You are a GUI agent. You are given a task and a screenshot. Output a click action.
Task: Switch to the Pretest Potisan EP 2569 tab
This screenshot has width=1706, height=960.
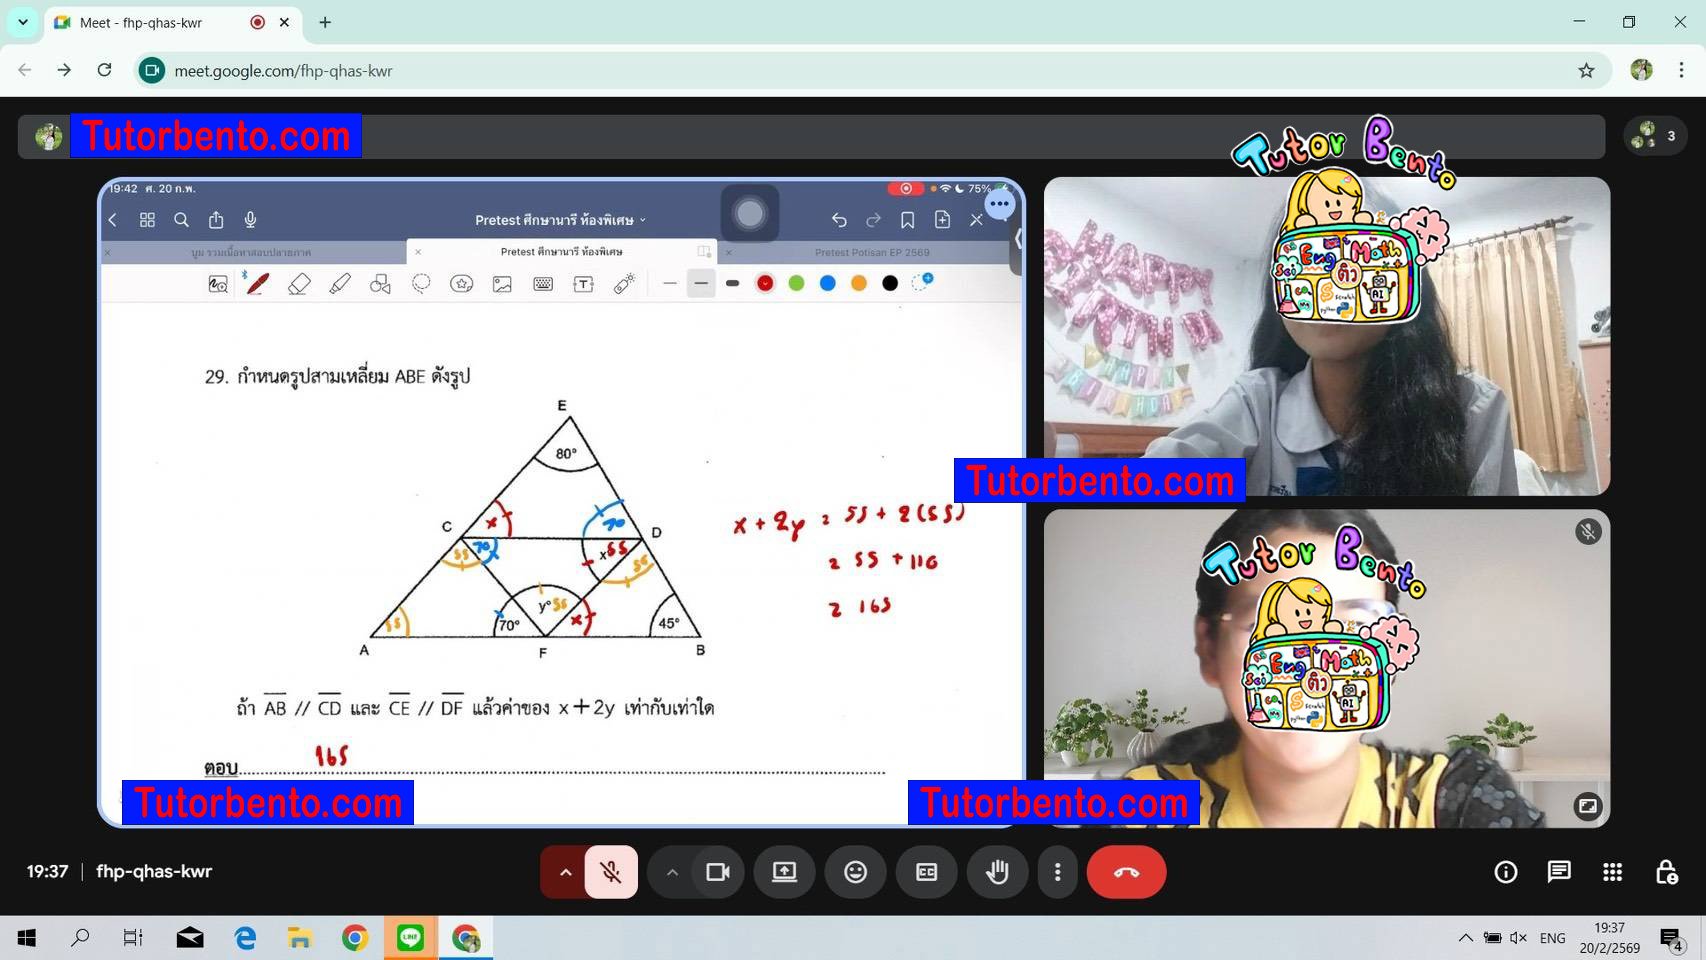pyautogui.click(x=873, y=252)
